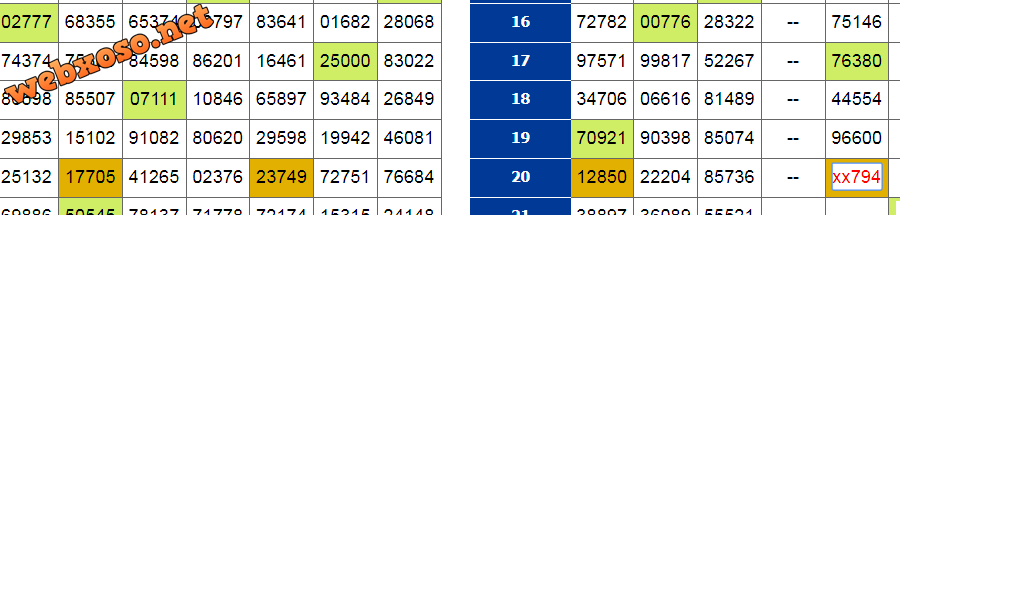Select the cell 72782
The height and width of the screenshot is (614, 1009).
602,23
